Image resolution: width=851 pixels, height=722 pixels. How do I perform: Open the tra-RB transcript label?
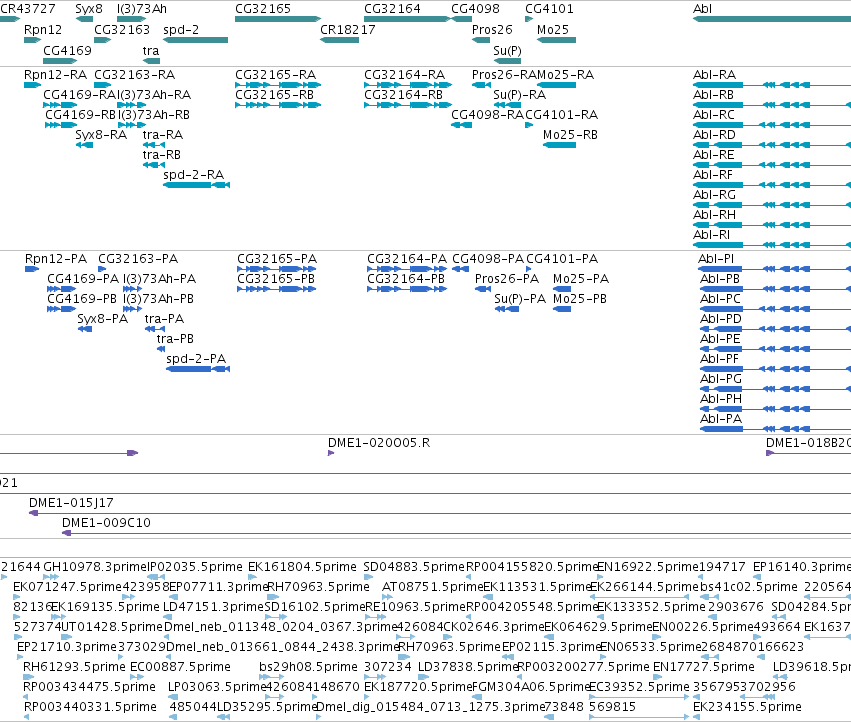point(161,155)
